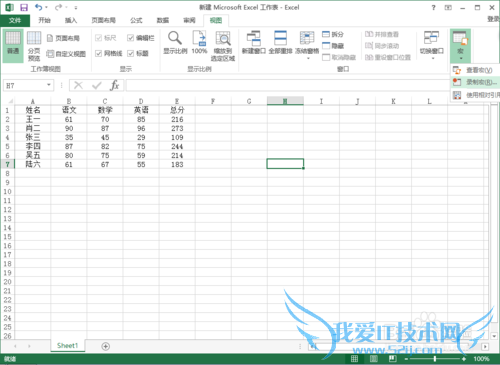Choose 页面布局 view in workbook views group
The image size is (500, 365).
tap(63, 38)
